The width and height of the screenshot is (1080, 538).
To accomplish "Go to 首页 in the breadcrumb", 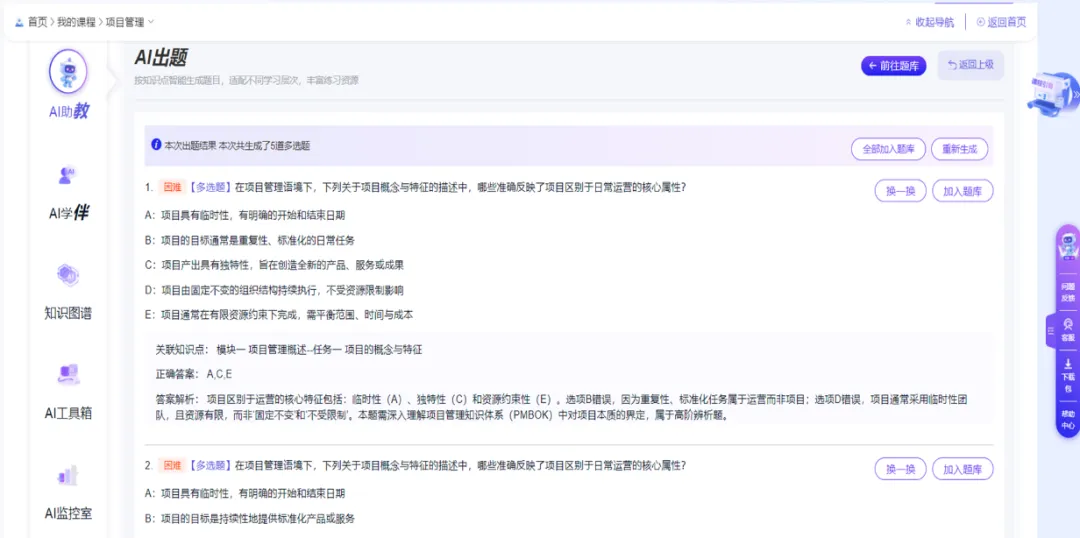I will 37,22.
